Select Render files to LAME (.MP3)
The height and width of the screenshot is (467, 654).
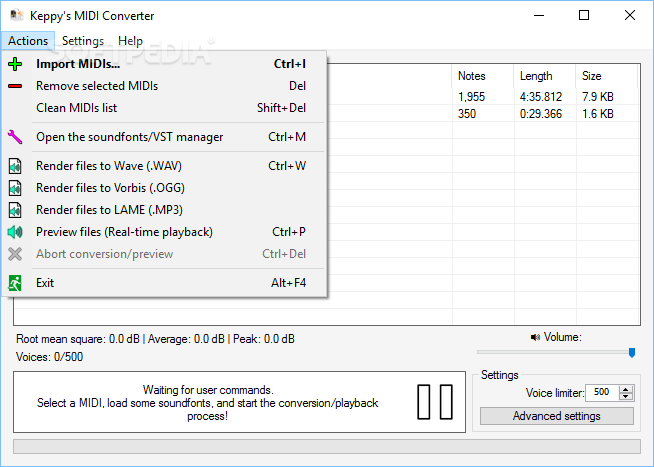tap(165, 210)
